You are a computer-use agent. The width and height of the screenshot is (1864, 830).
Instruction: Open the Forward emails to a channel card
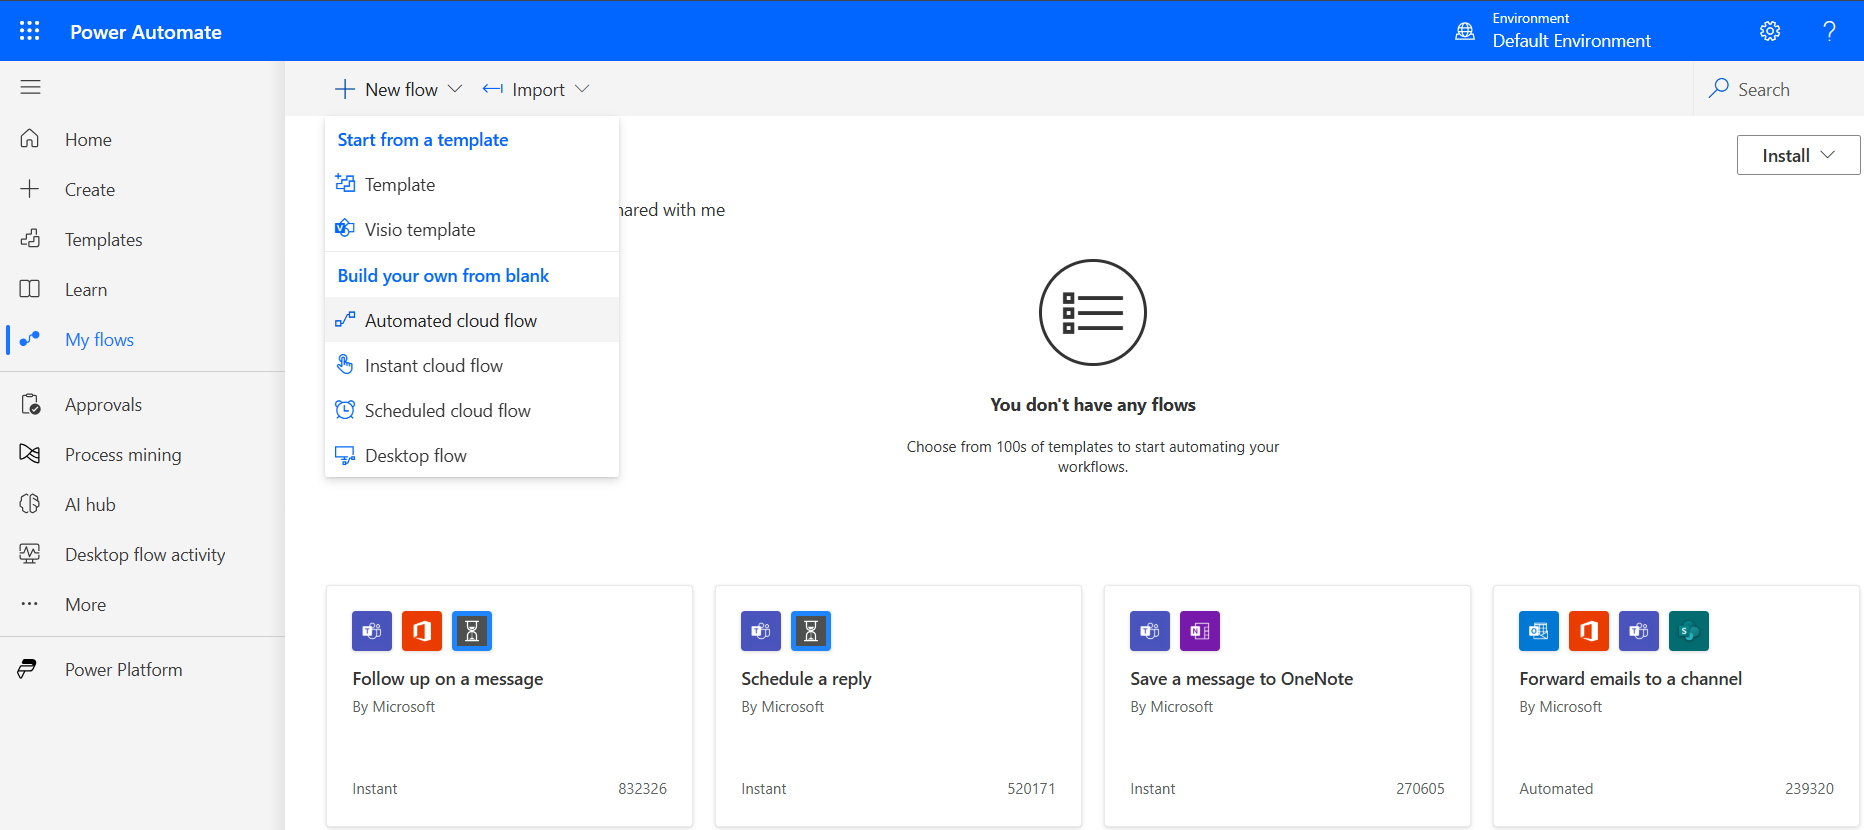[1676, 706]
